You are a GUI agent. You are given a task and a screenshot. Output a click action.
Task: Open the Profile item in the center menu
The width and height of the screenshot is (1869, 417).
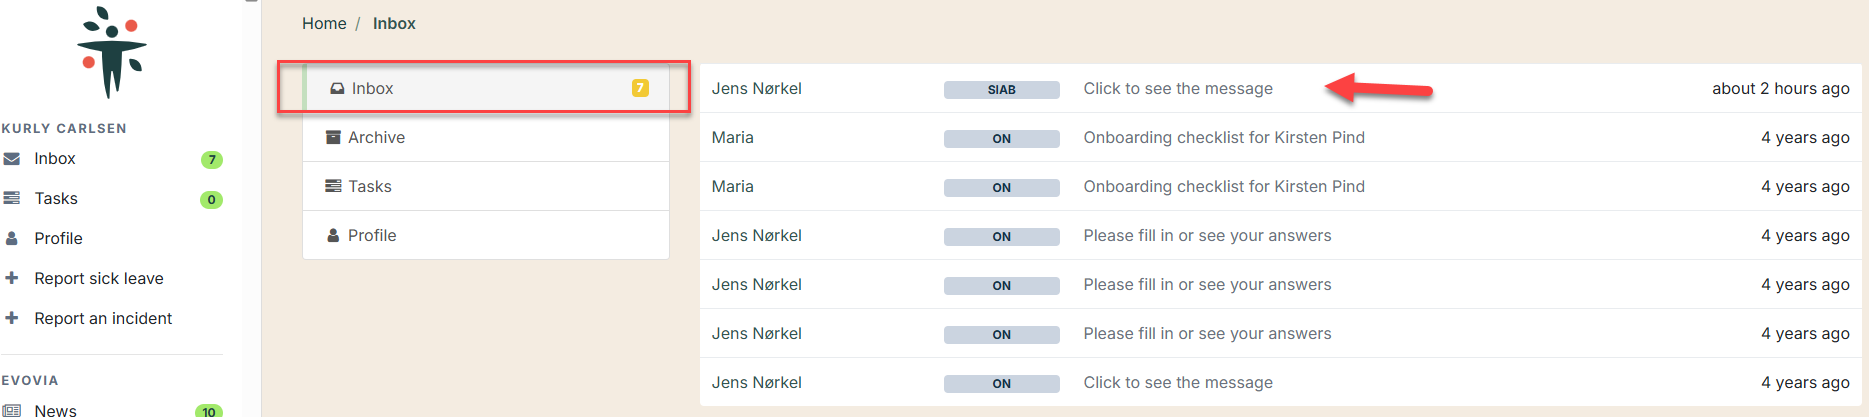point(486,235)
